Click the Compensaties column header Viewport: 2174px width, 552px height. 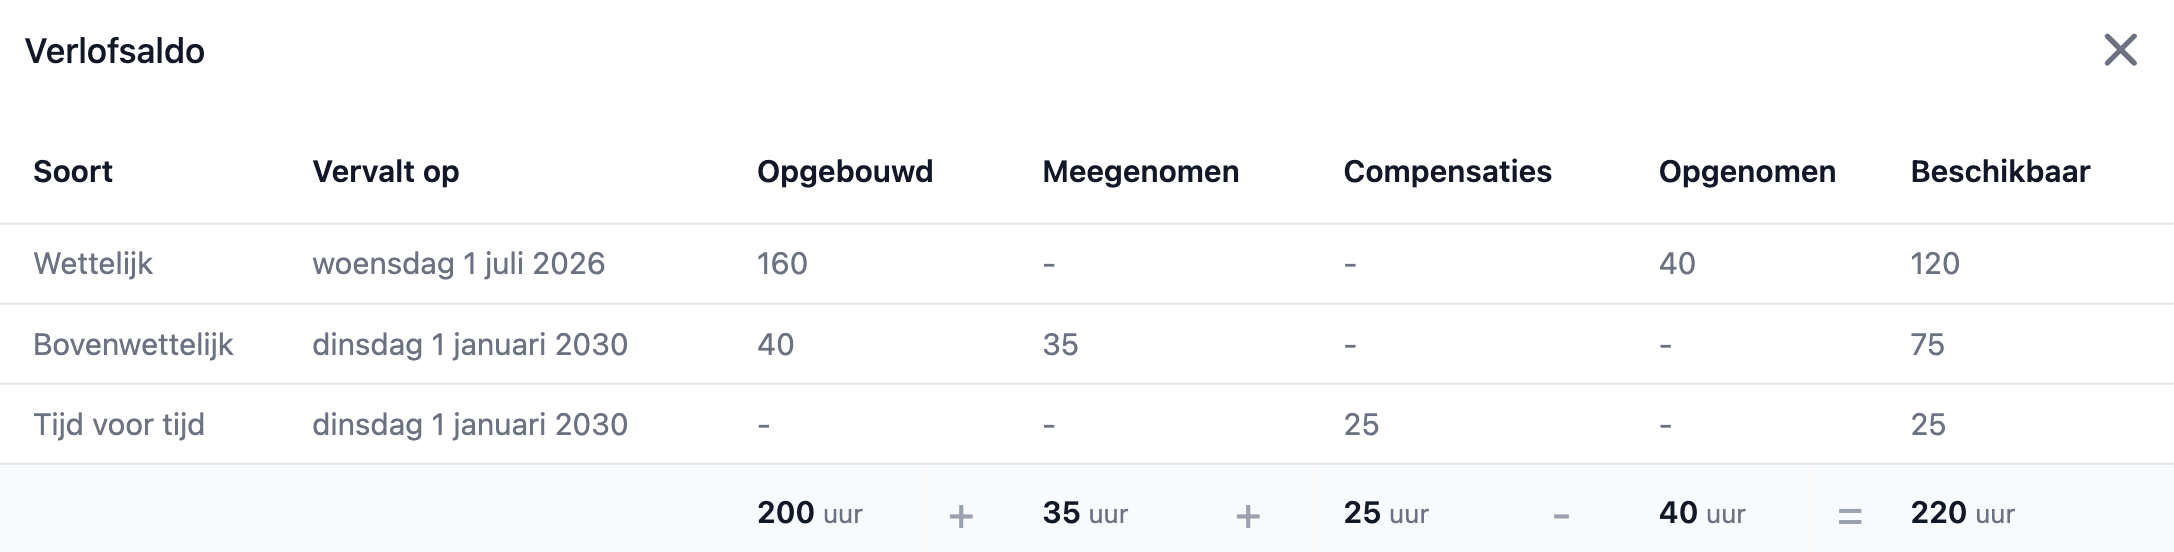point(1447,172)
